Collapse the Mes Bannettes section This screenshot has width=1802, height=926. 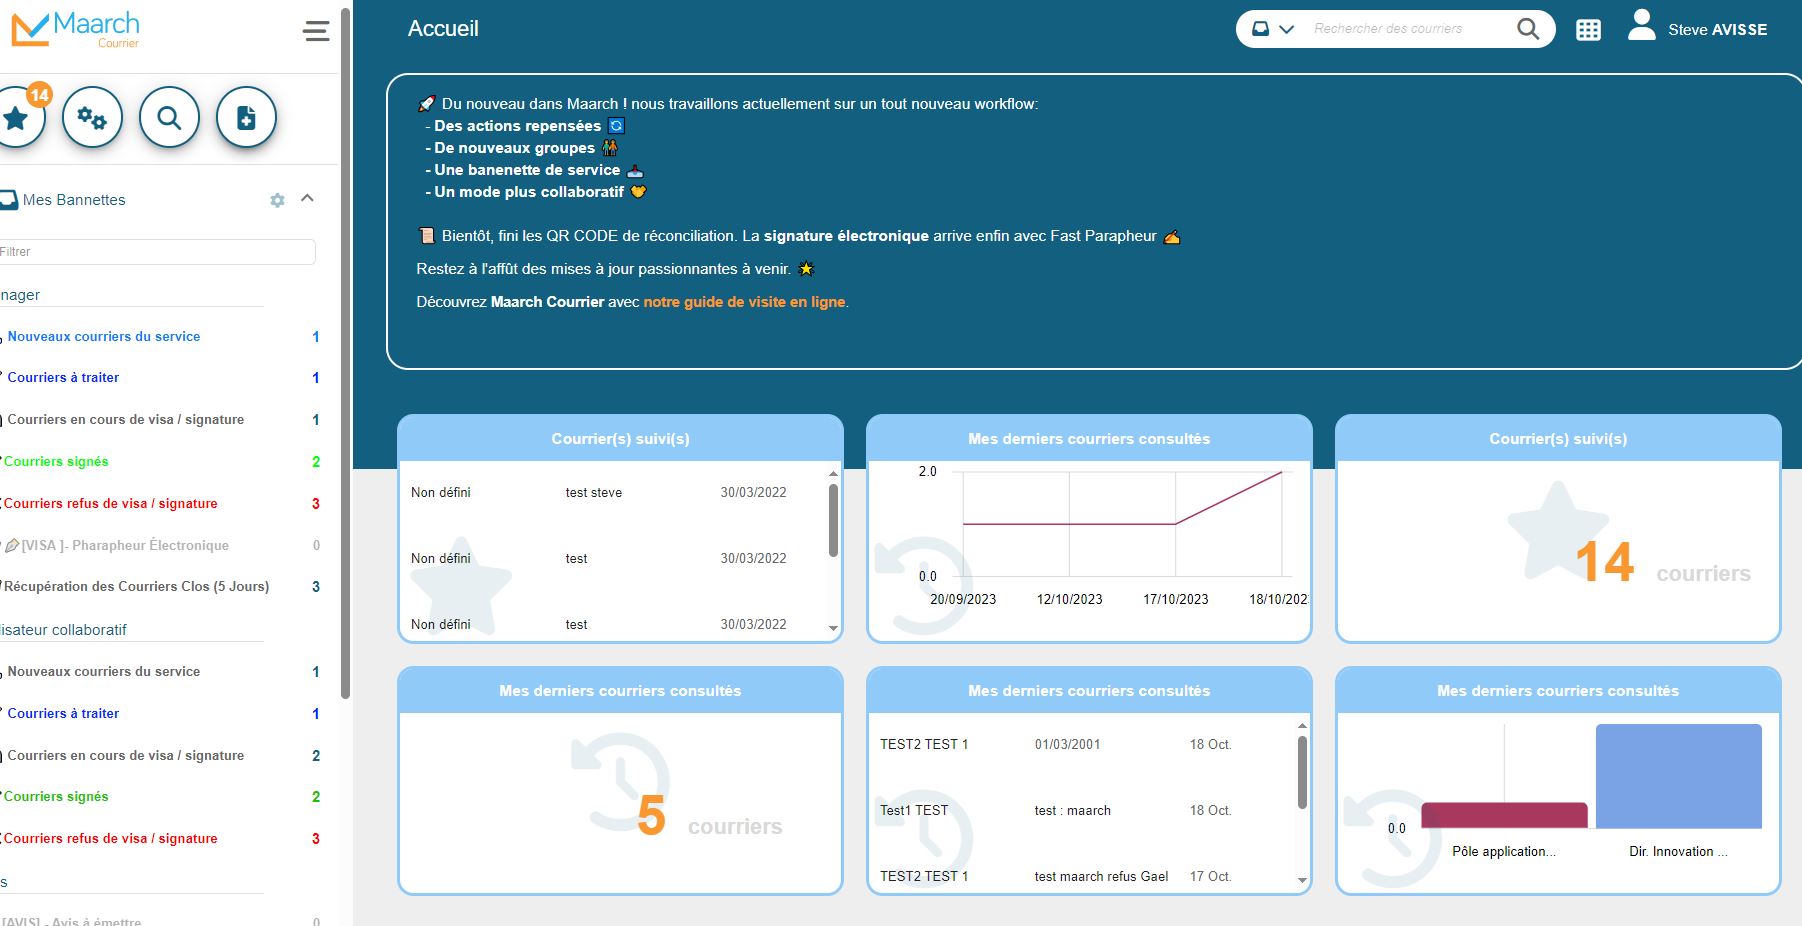[x=308, y=198]
